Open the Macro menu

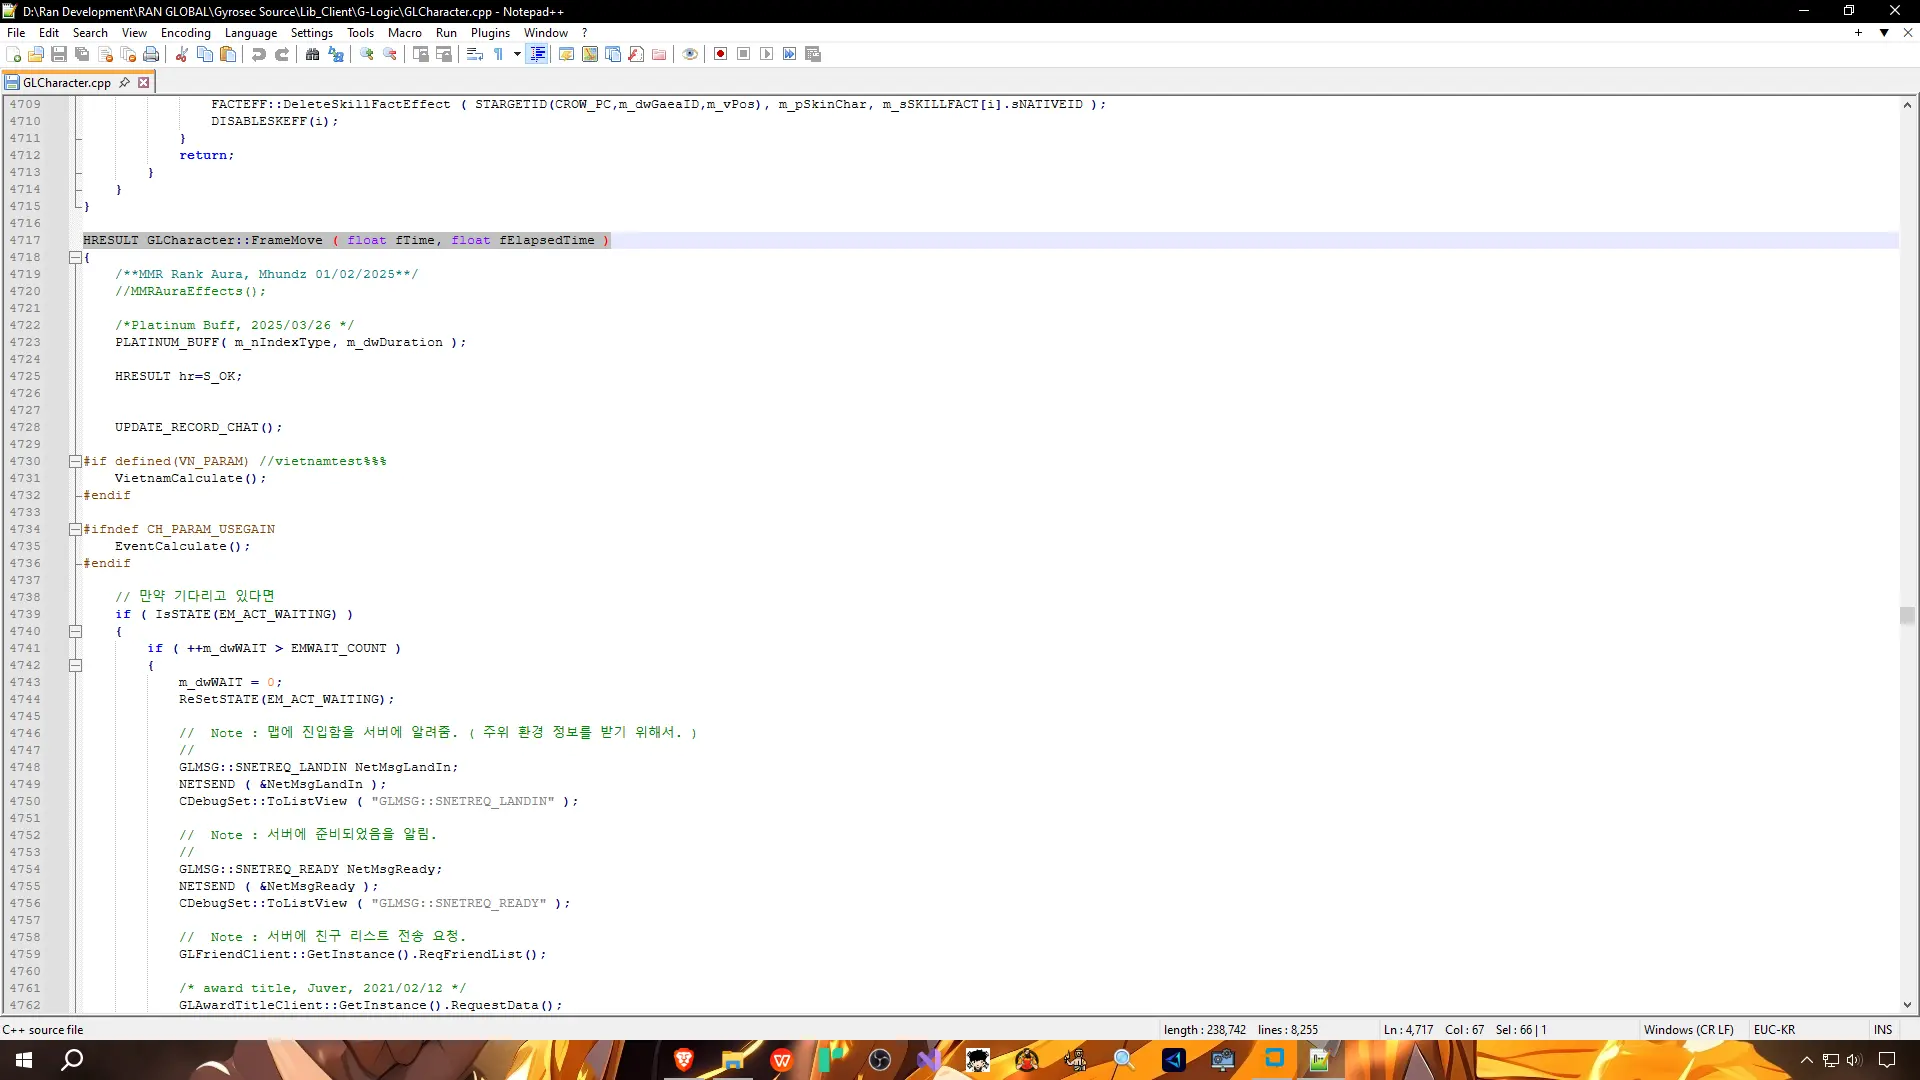pos(405,32)
